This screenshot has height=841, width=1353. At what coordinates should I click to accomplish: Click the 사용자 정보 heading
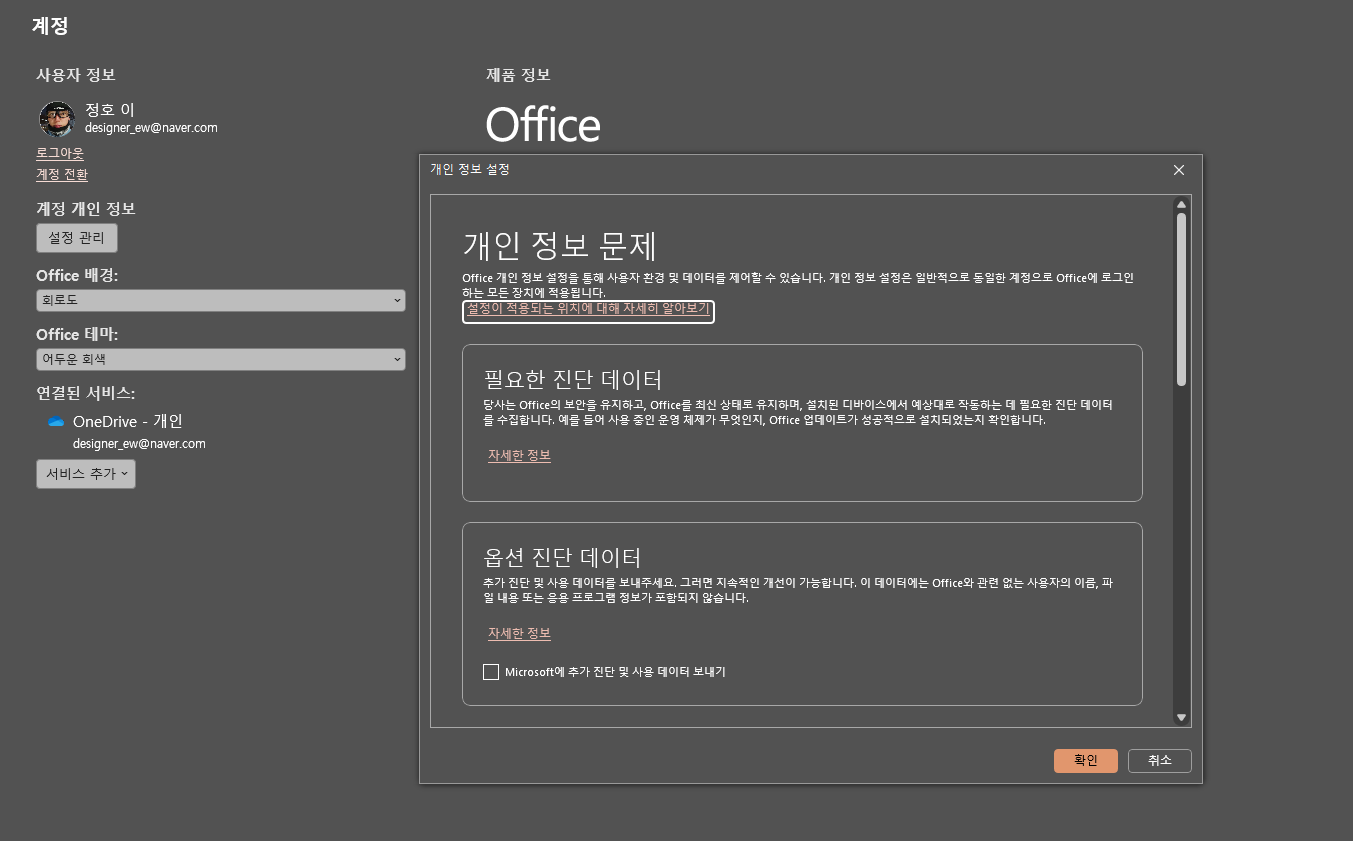76,75
